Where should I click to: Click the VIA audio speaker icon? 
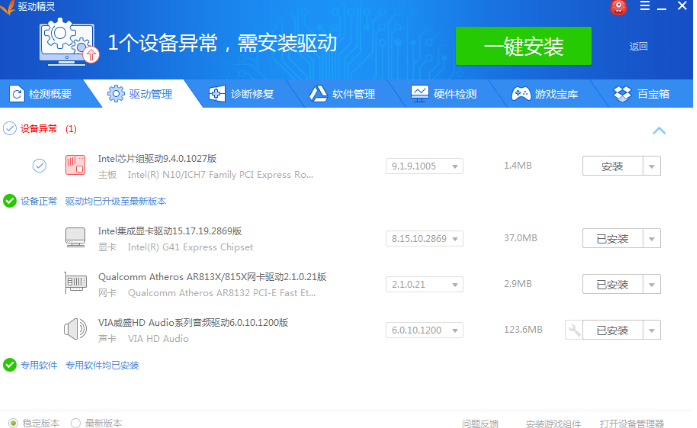(x=75, y=329)
